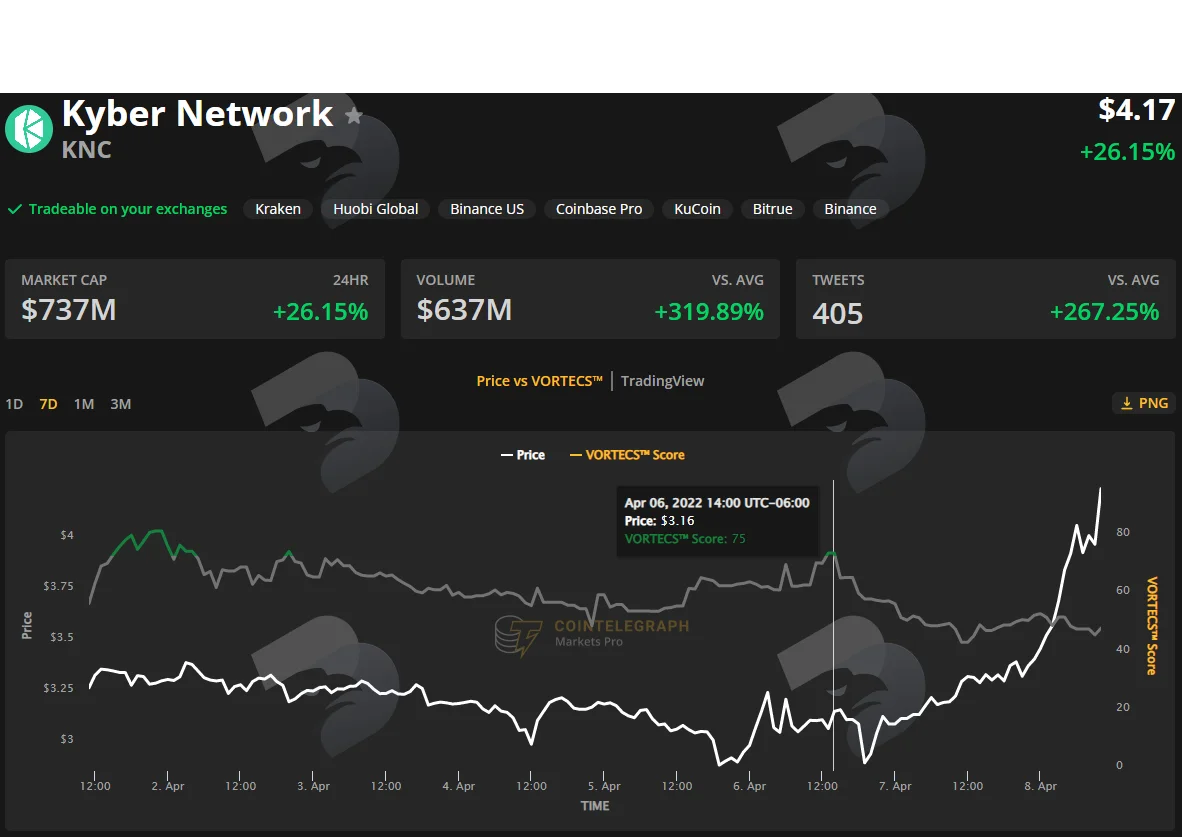Click the $4.17 current price
Viewport: 1182px width, 837px height.
click(x=1137, y=110)
